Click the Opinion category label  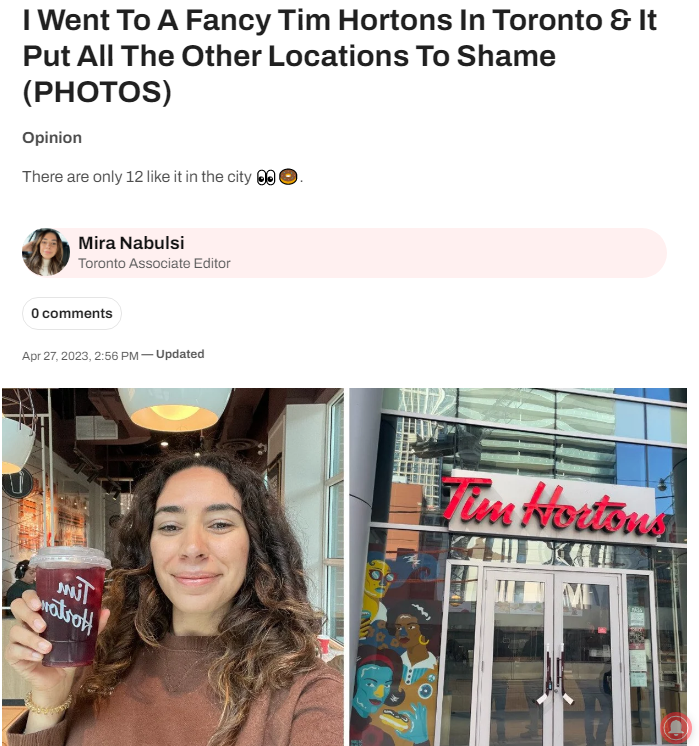click(52, 137)
